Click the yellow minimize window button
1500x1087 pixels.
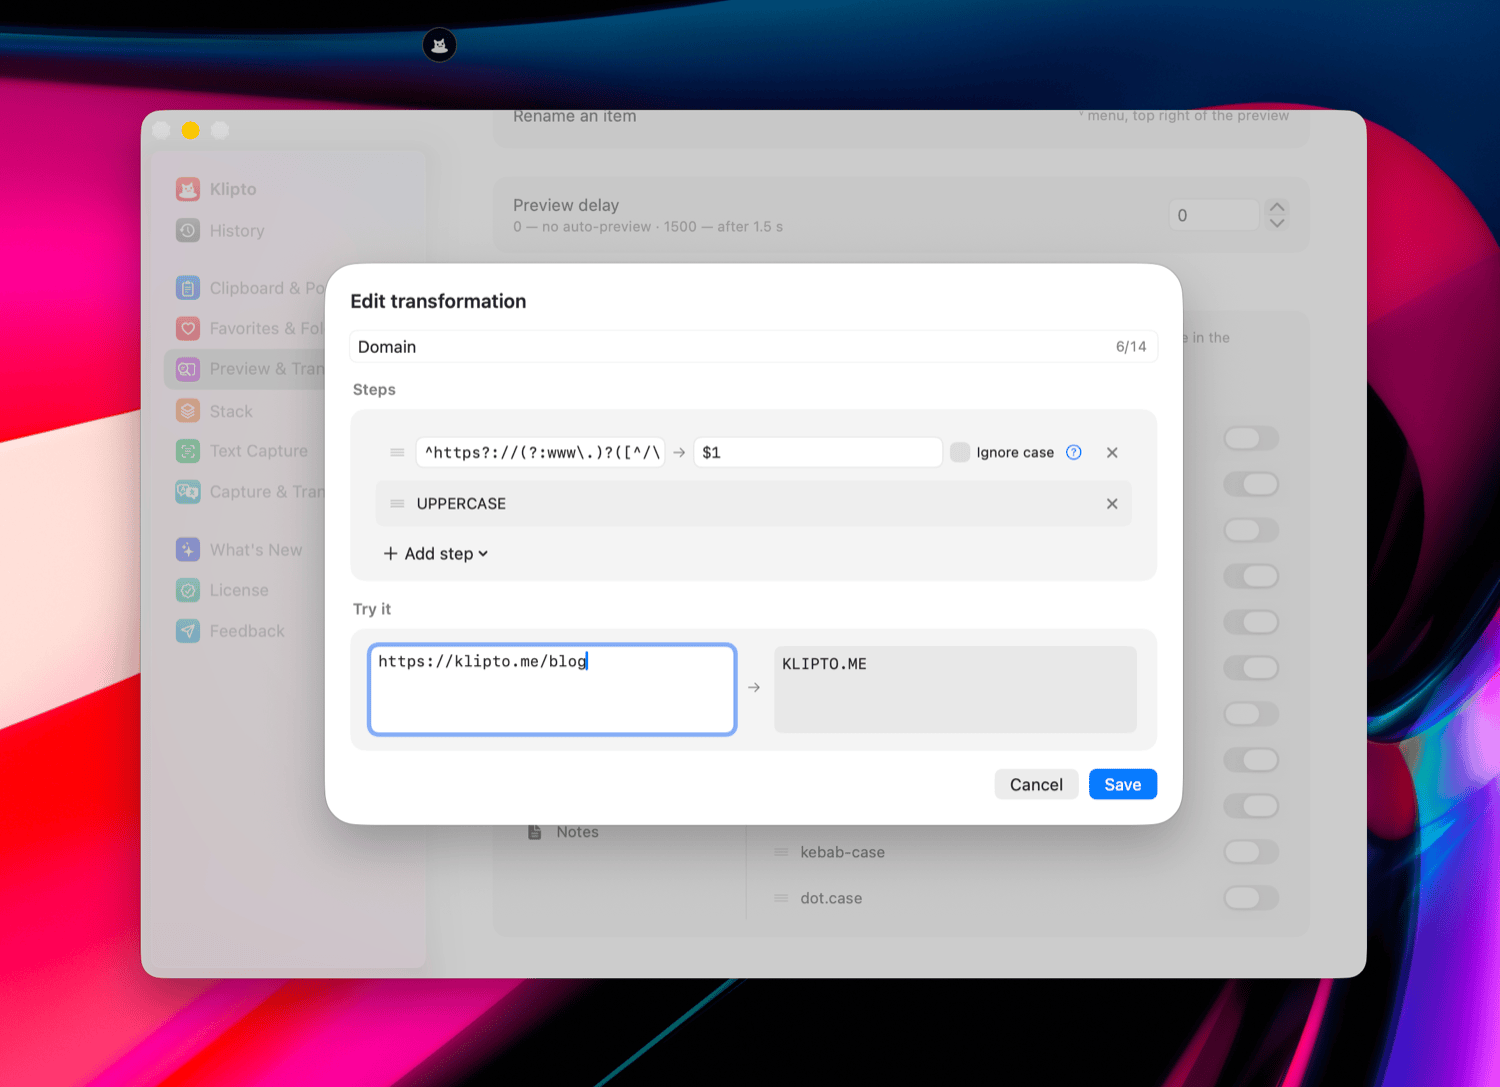coord(191,130)
